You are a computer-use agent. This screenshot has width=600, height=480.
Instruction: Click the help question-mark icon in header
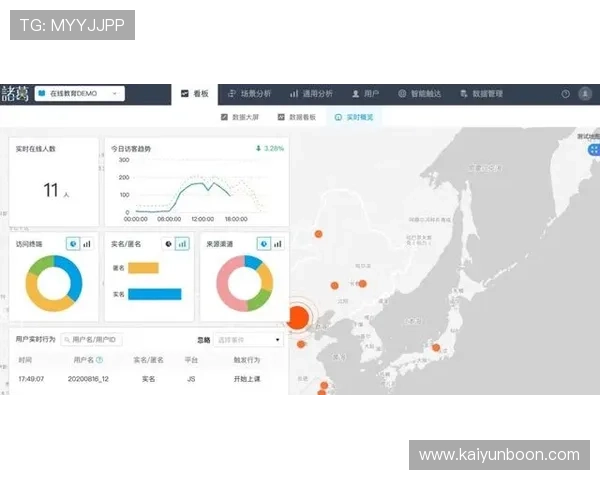click(x=566, y=94)
